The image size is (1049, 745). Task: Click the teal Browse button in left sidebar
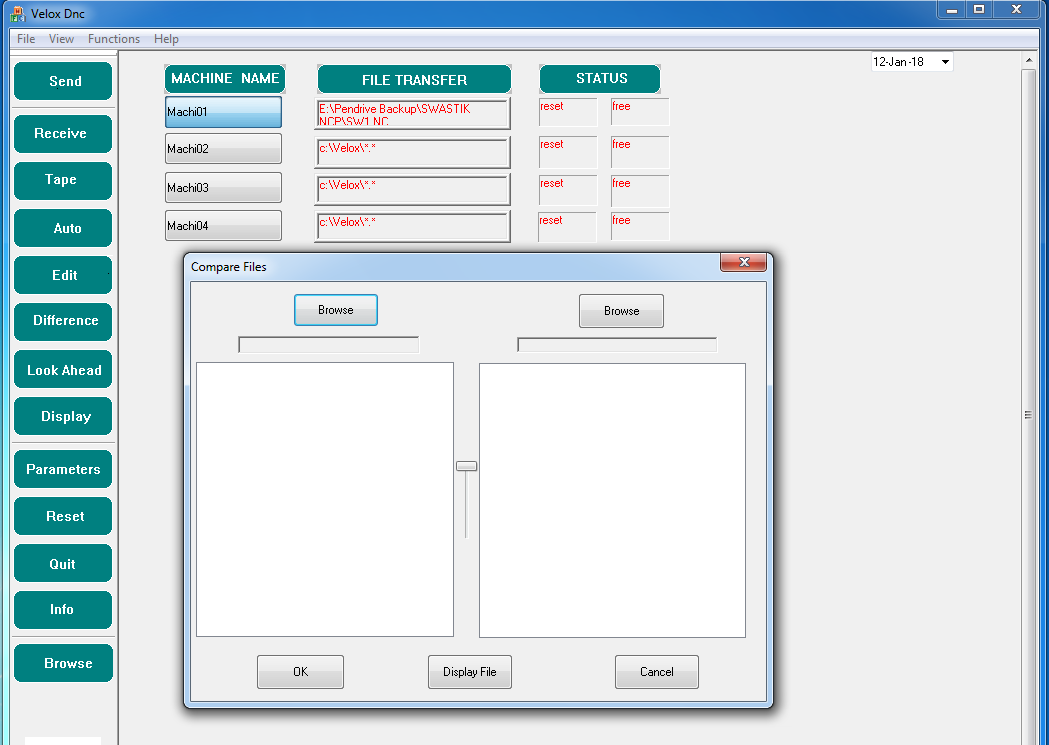coord(63,663)
